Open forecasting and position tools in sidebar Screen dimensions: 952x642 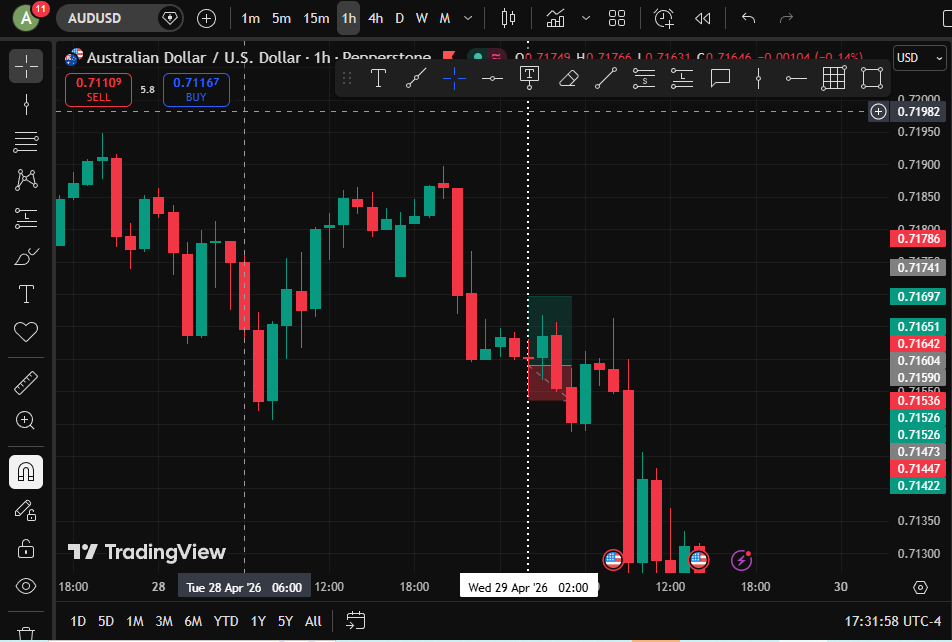coord(26,218)
